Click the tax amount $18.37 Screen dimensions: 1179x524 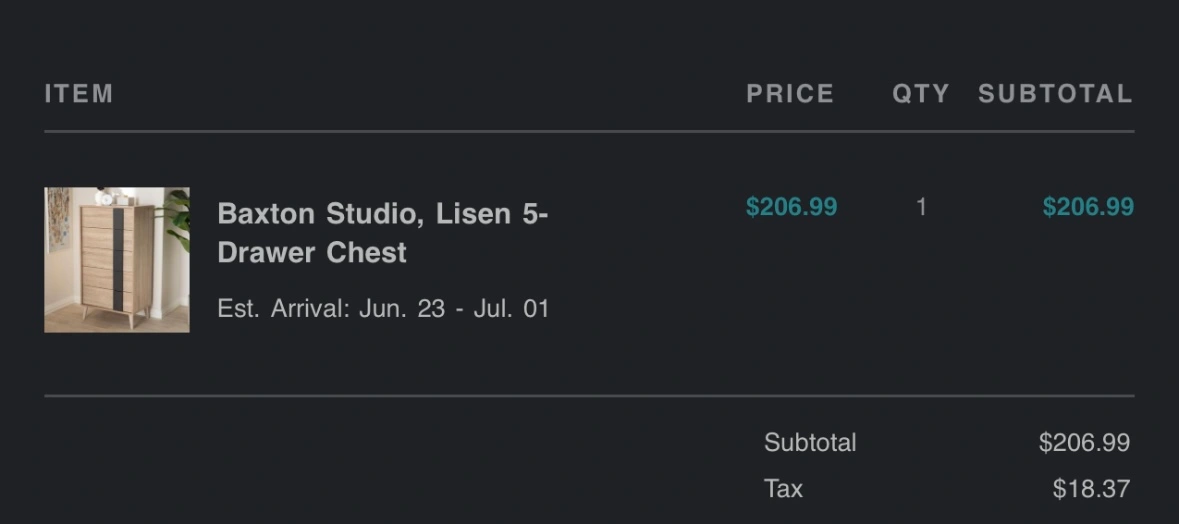coord(1091,489)
